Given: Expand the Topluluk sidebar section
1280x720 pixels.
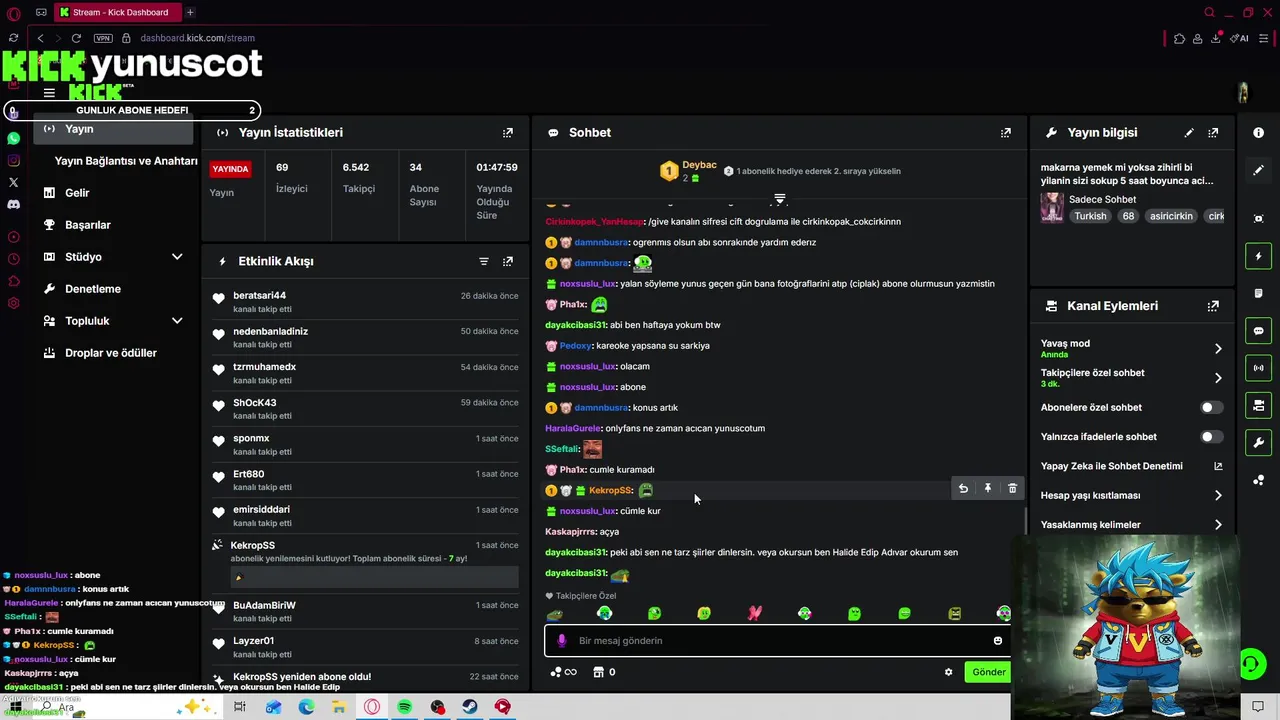Looking at the screenshot, I should point(177,321).
